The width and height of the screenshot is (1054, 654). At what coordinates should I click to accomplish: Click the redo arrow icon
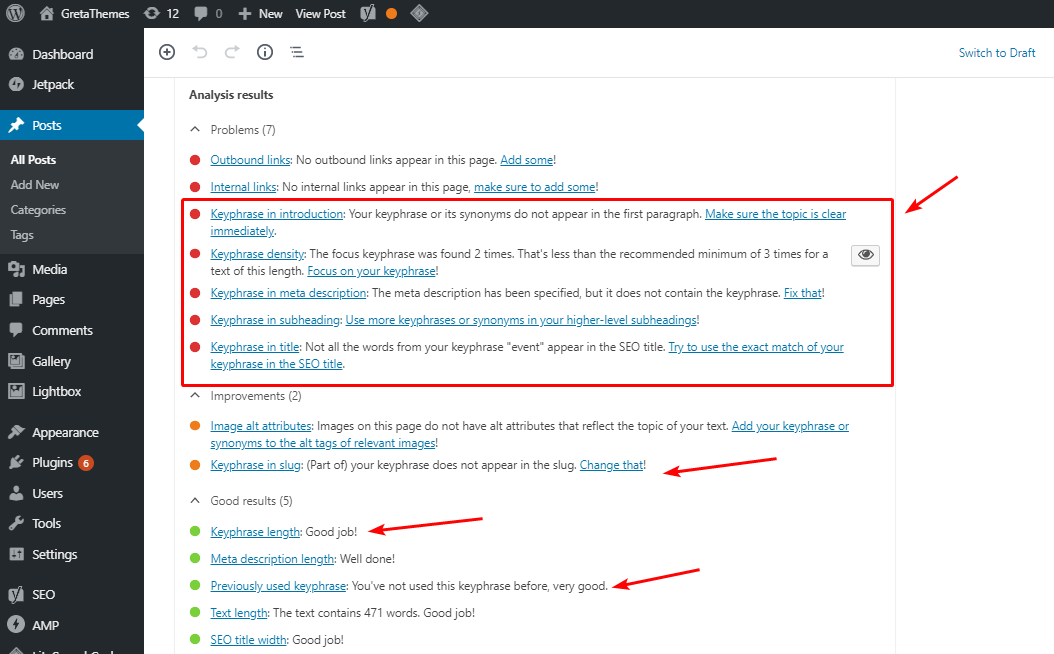tap(232, 52)
